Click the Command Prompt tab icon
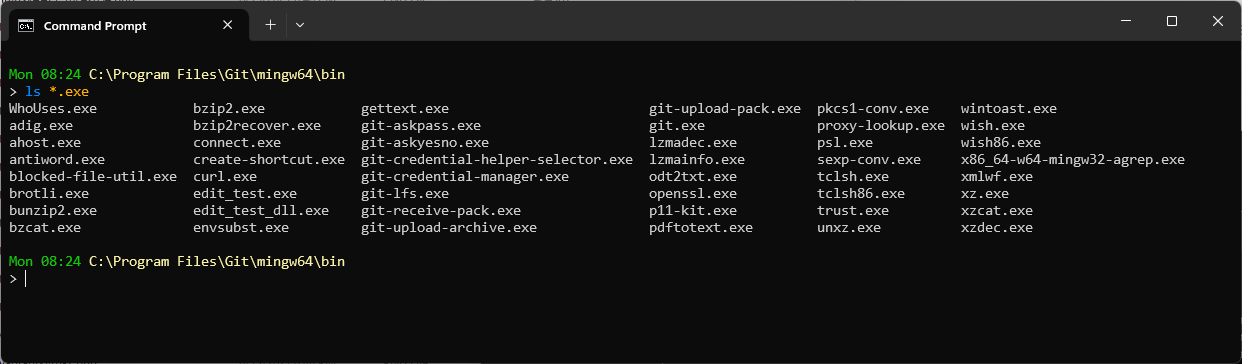This screenshot has width=1242, height=364. (27, 25)
